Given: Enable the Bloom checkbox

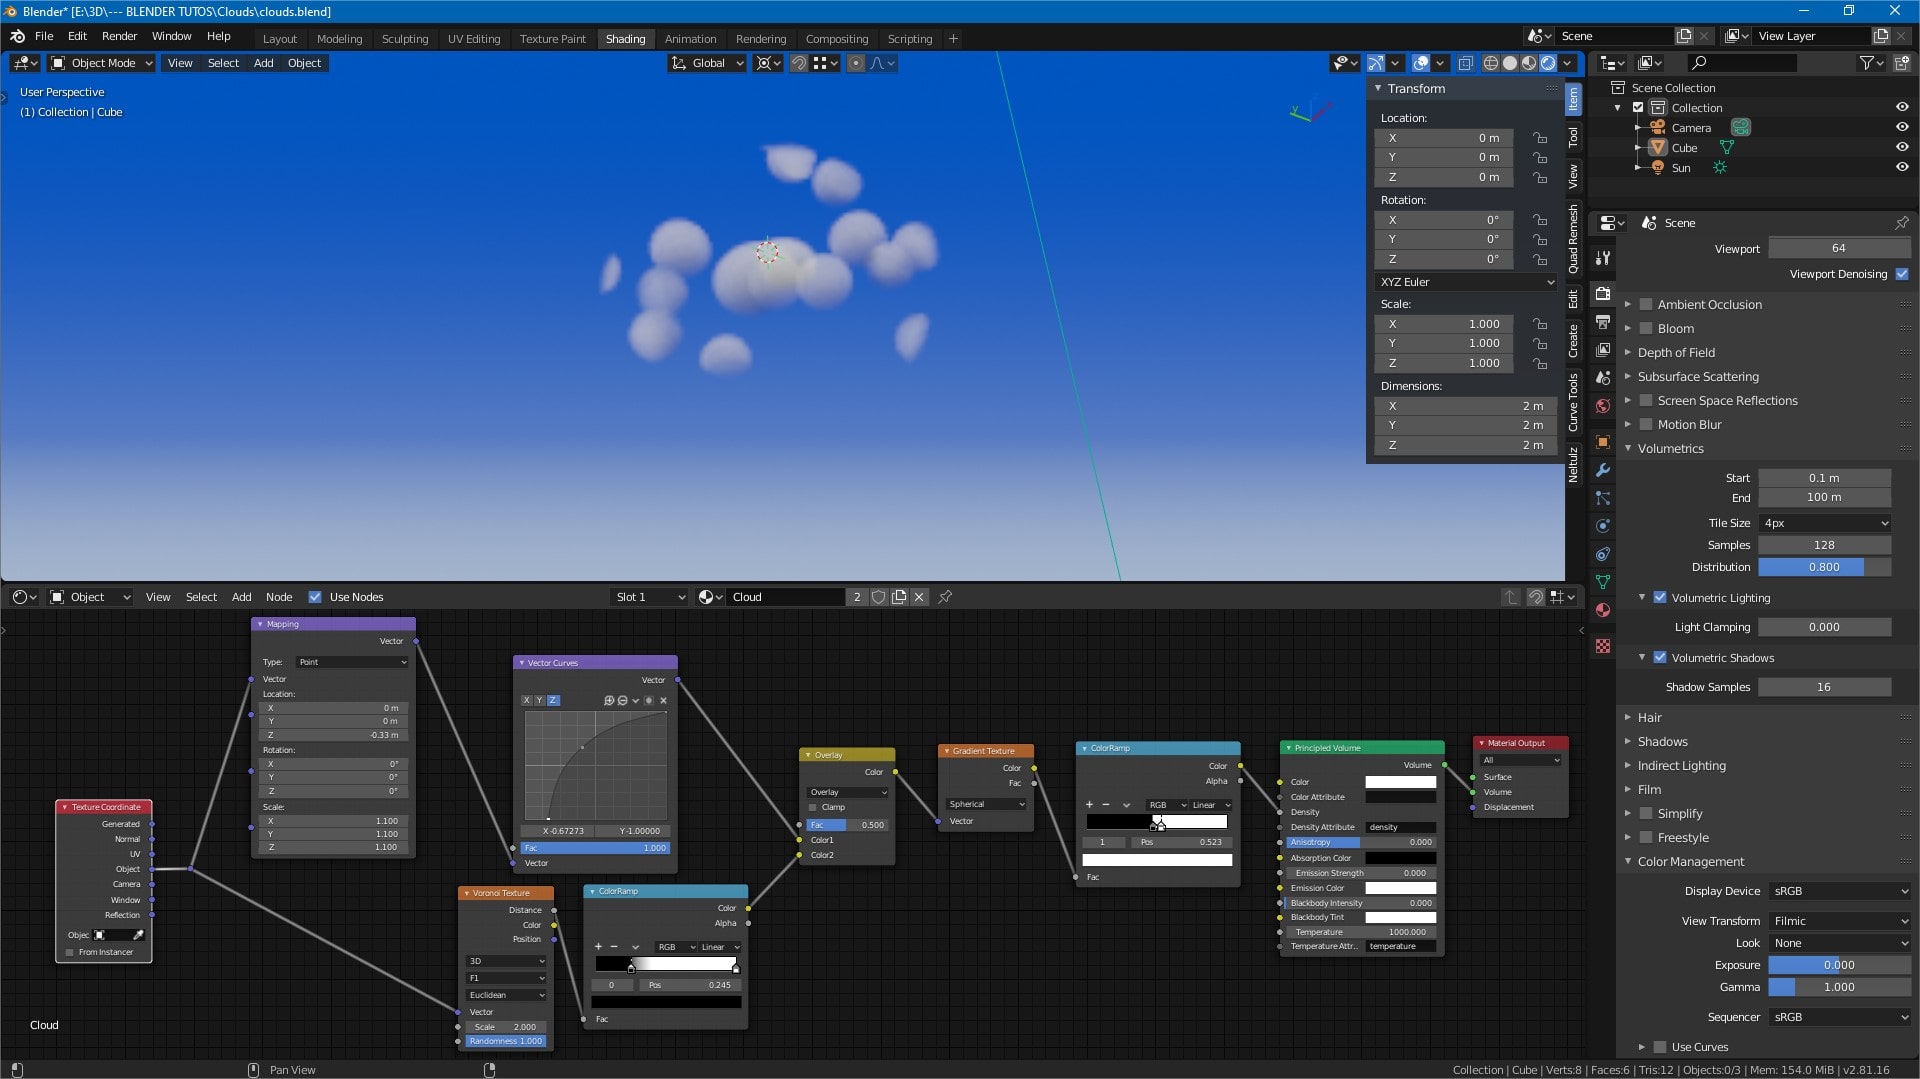Looking at the screenshot, I should point(1646,329).
